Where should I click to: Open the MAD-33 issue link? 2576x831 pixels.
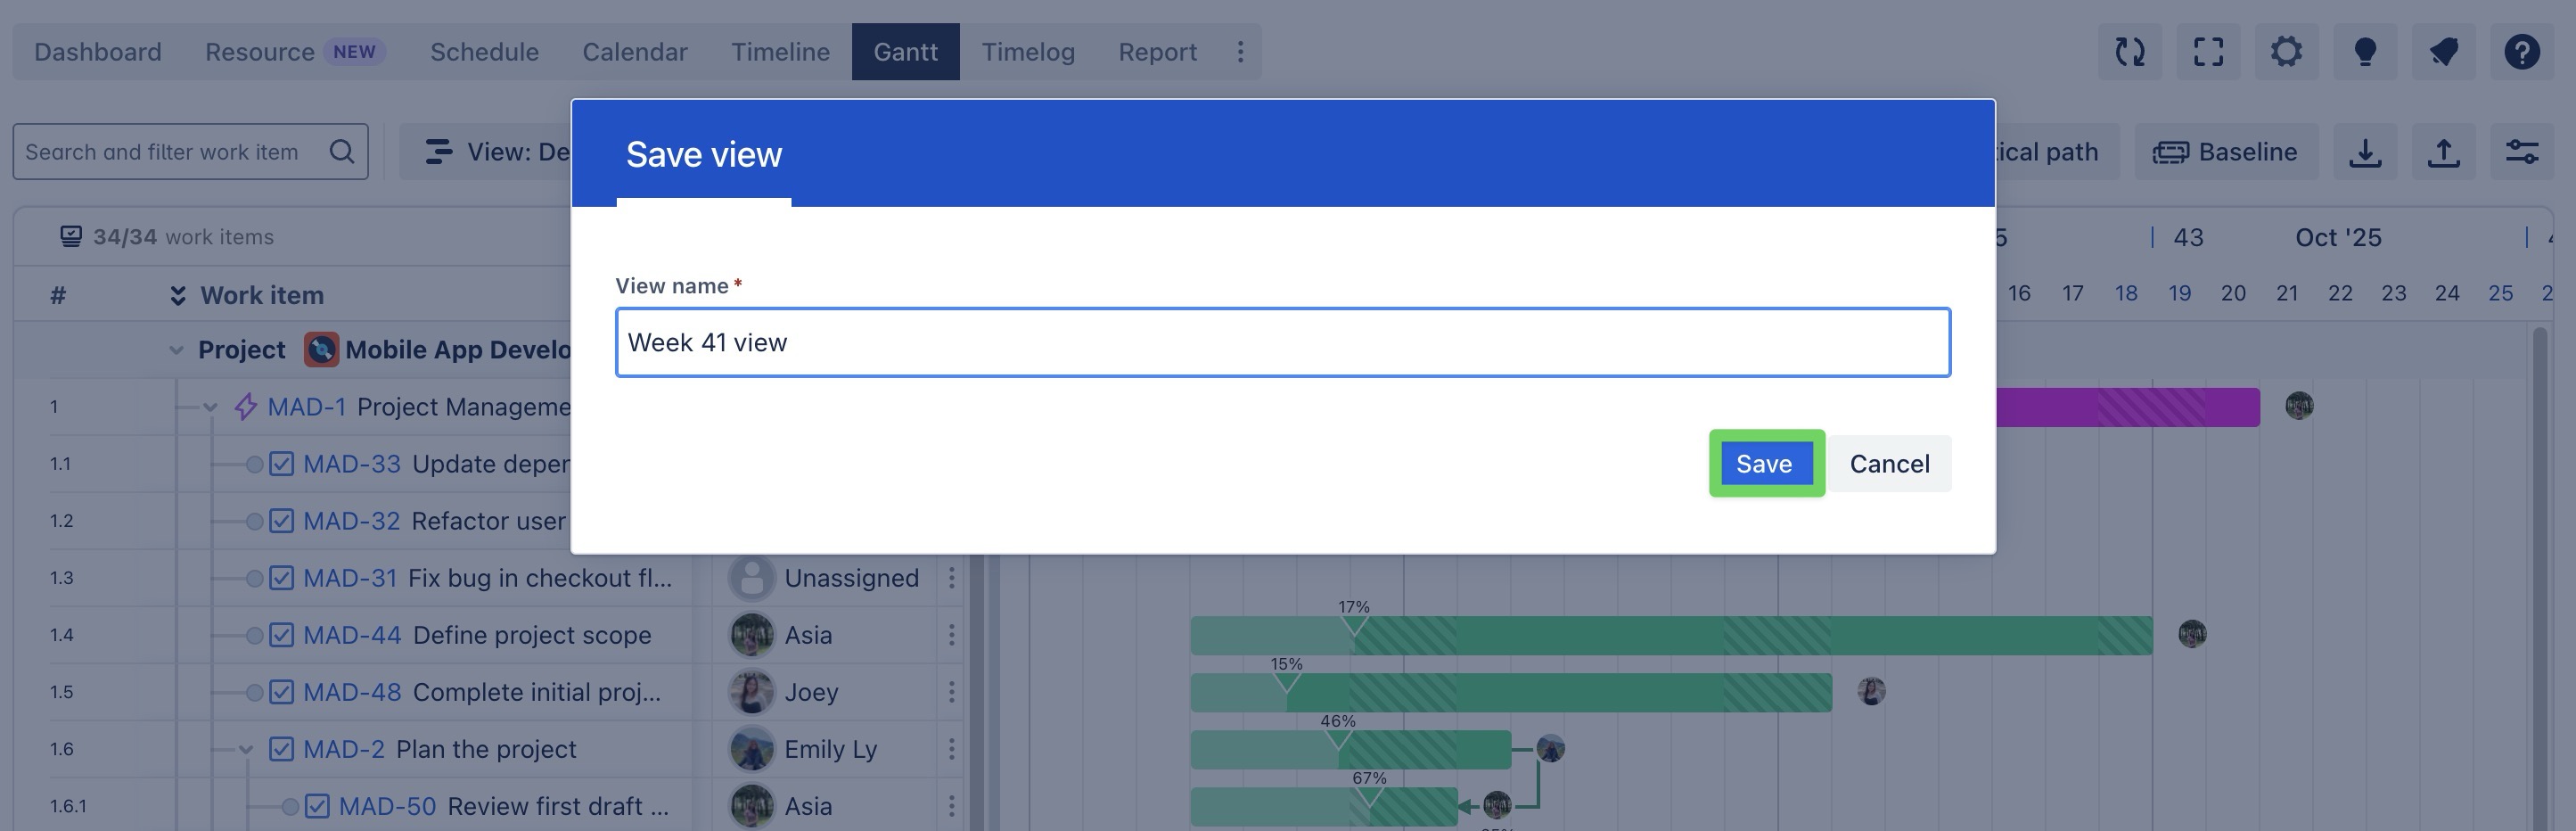352,465
